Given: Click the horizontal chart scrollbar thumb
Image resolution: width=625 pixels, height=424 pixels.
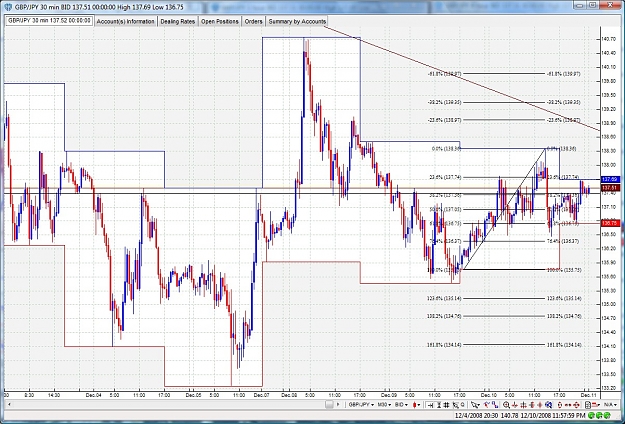Looking at the screenshot, I should point(329,404).
